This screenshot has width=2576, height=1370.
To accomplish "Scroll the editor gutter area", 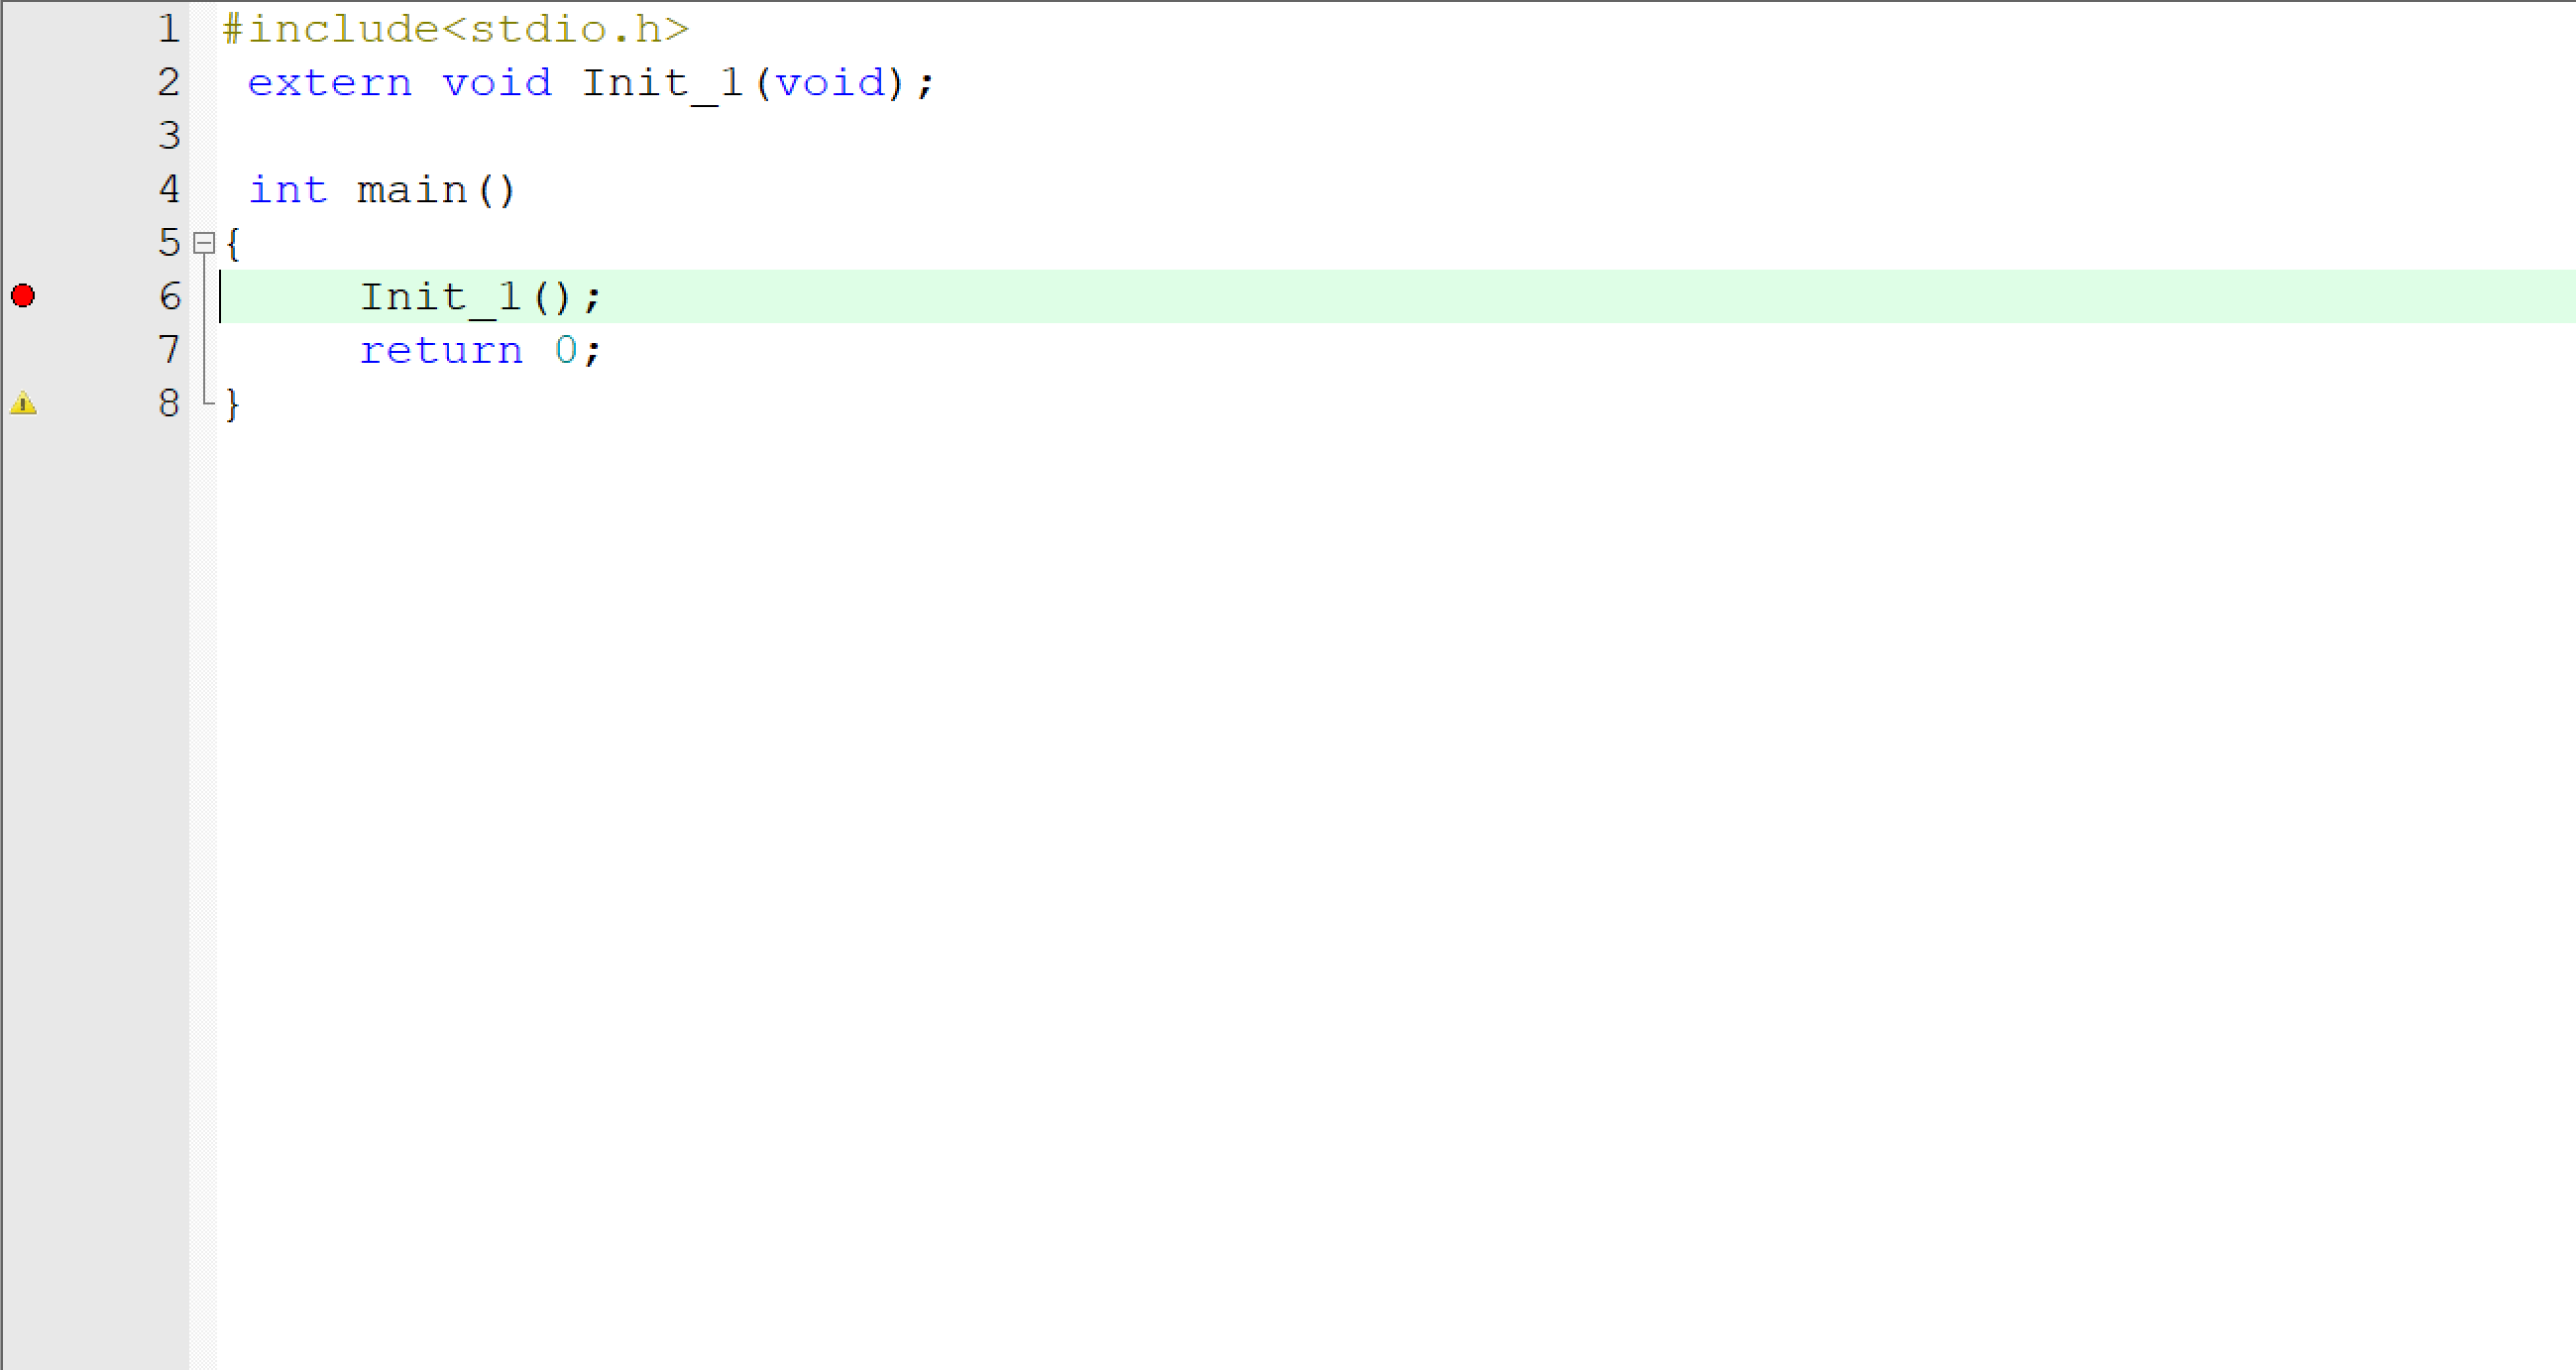I will (x=94, y=213).
